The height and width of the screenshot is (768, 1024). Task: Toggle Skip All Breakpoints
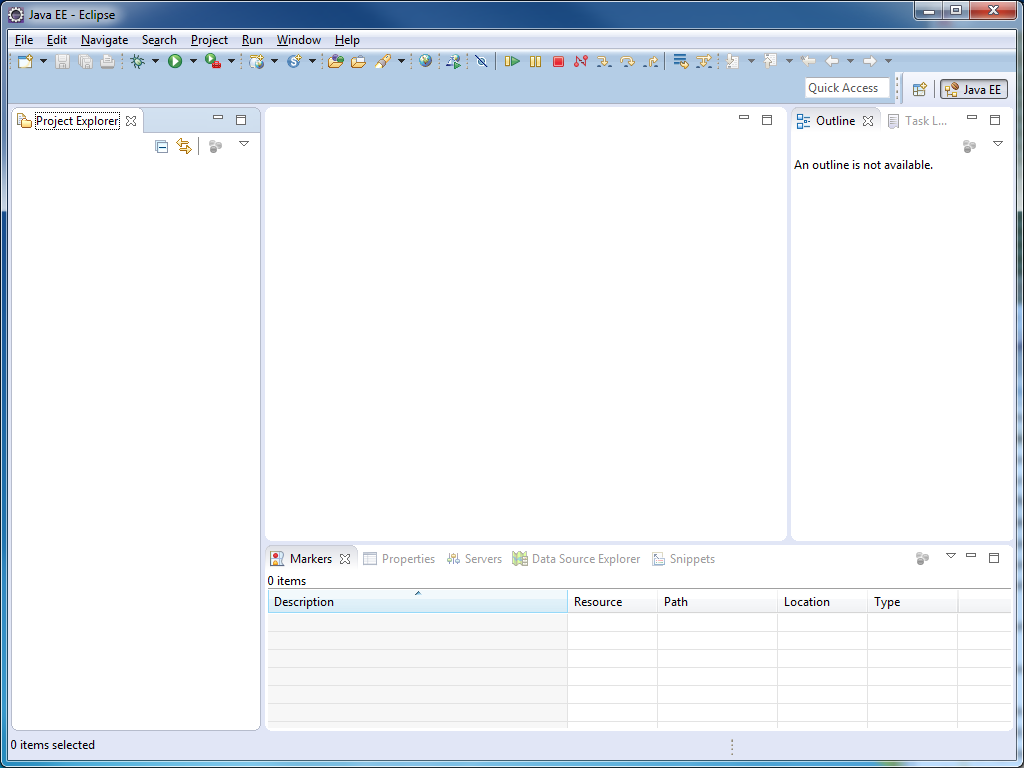(x=481, y=61)
